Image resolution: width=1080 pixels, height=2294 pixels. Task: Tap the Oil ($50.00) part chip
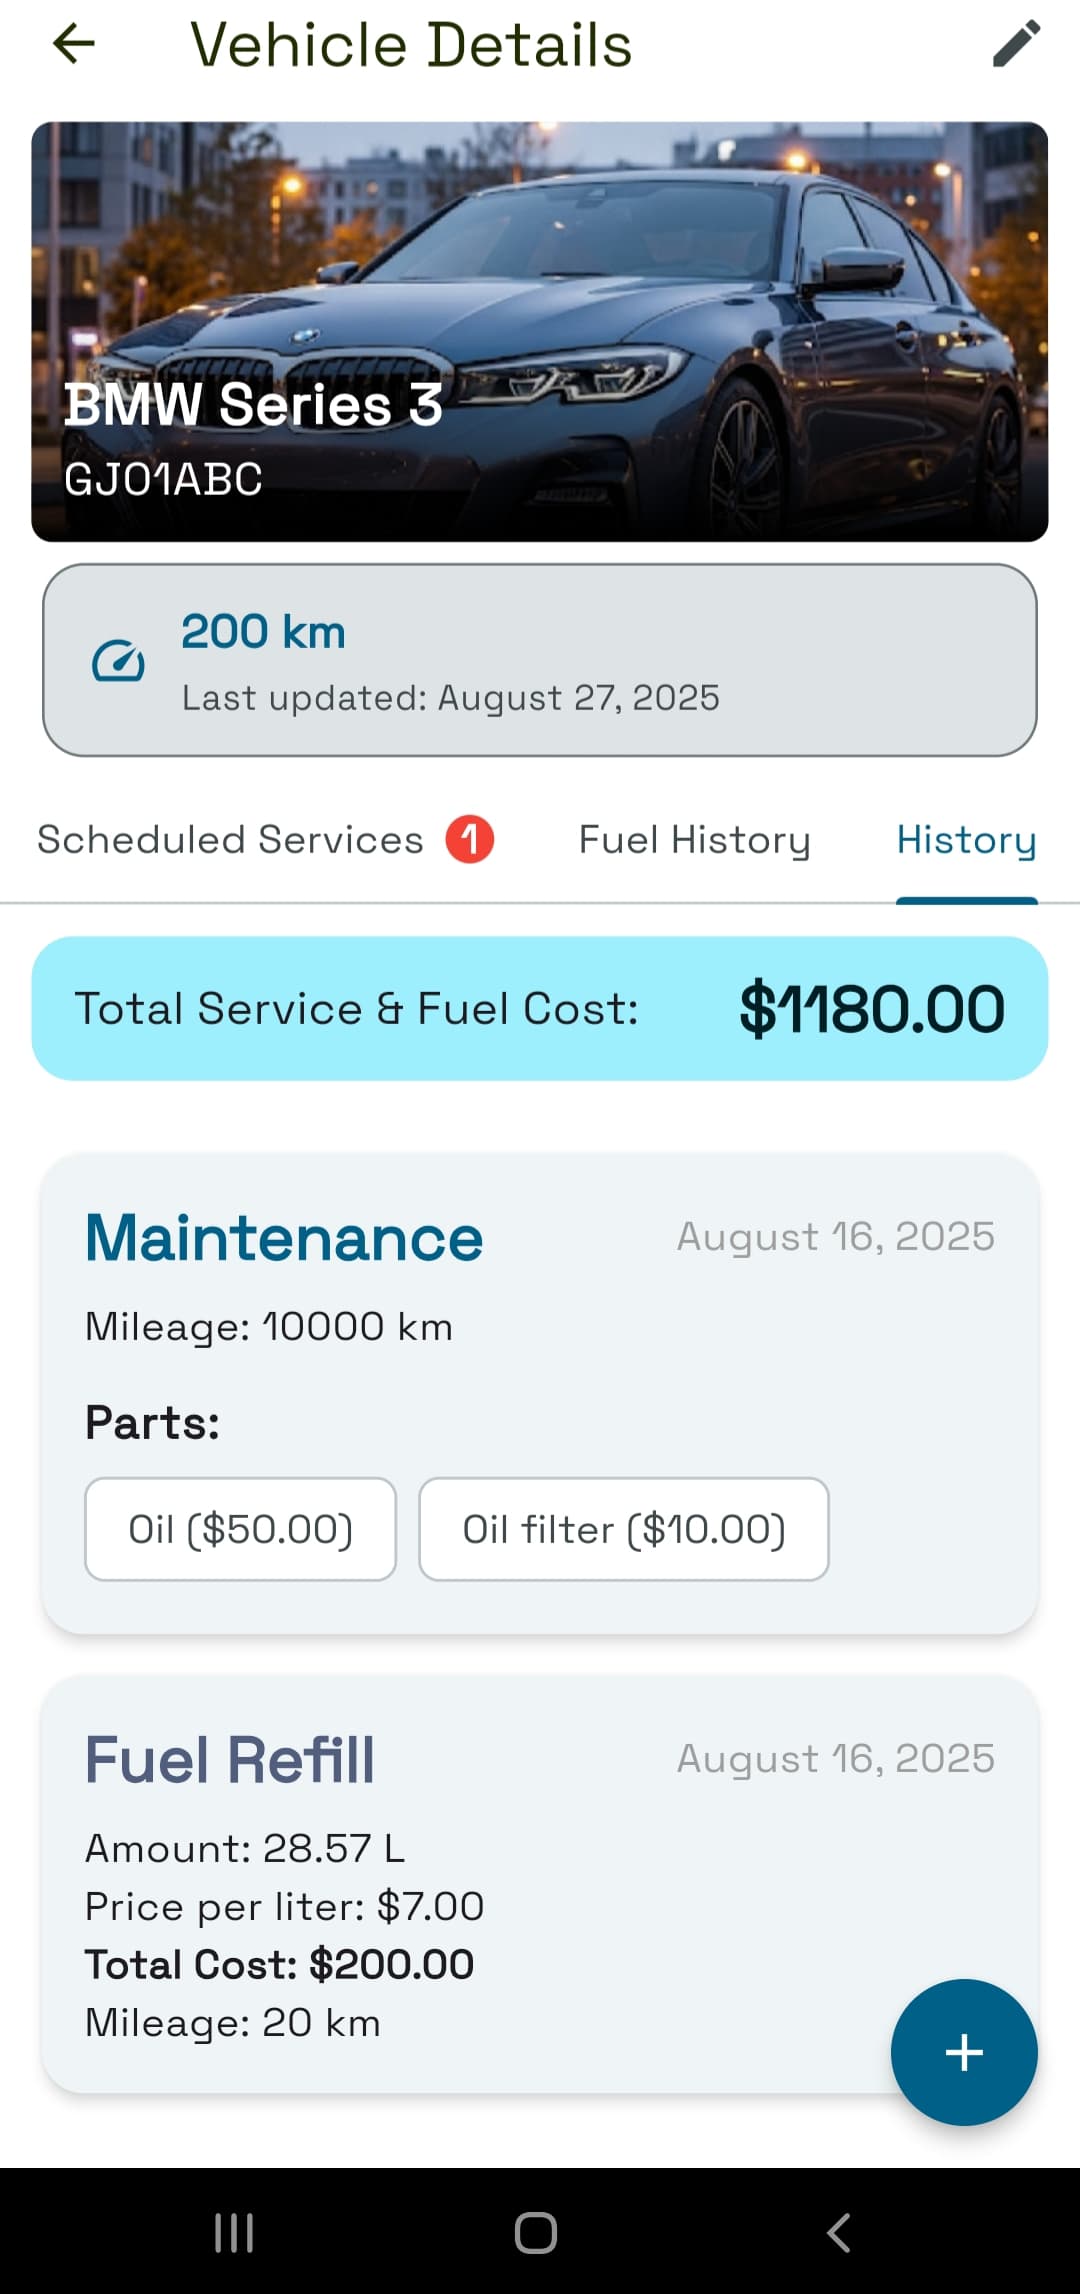(240, 1529)
